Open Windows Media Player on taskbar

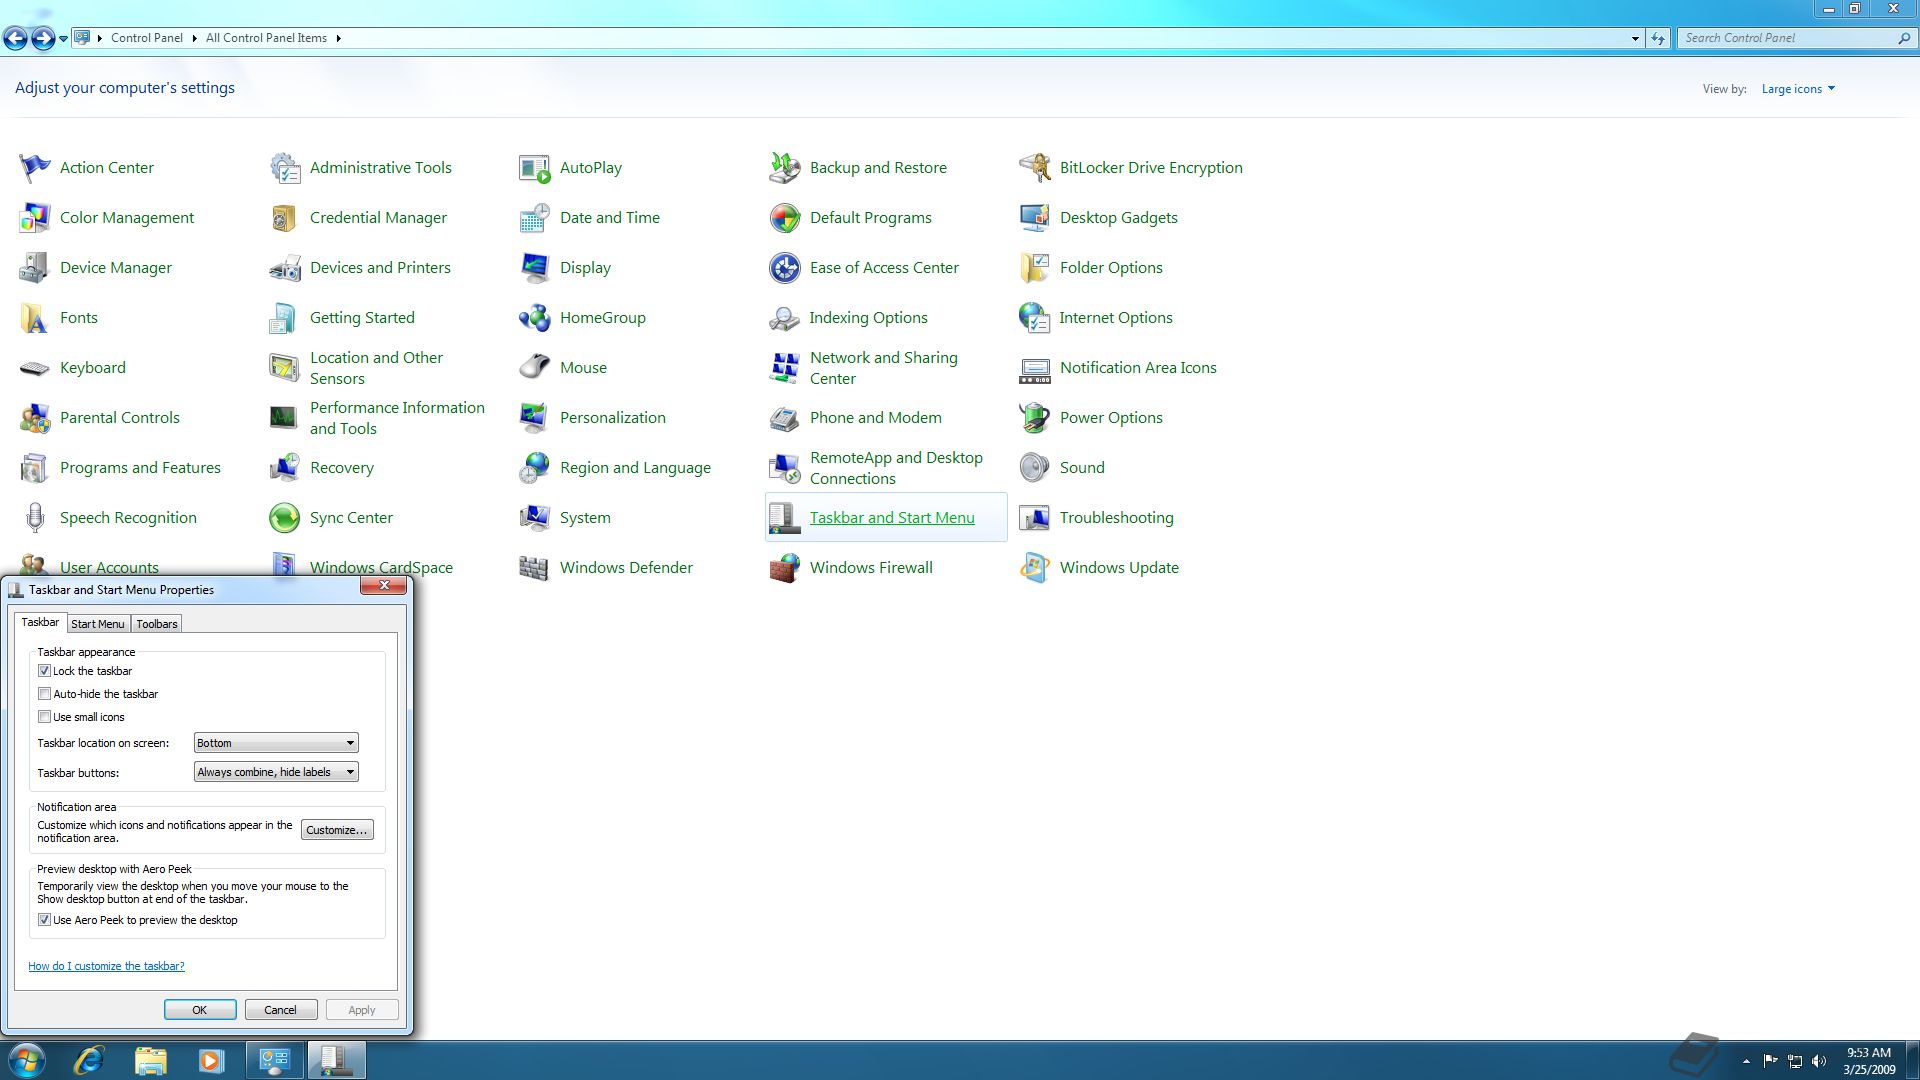click(x=211, y=1060)
